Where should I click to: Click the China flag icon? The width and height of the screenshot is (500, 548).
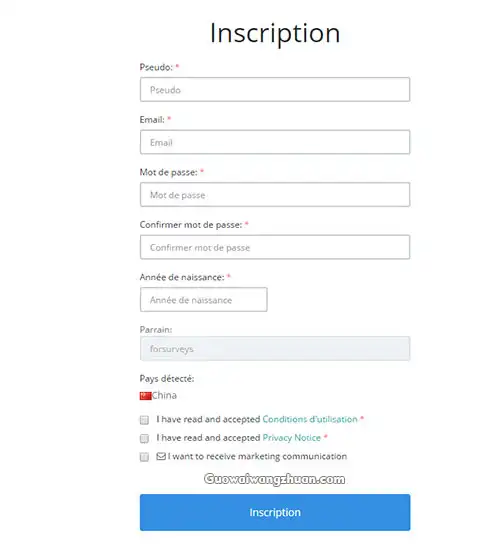[x=145, y=396]
